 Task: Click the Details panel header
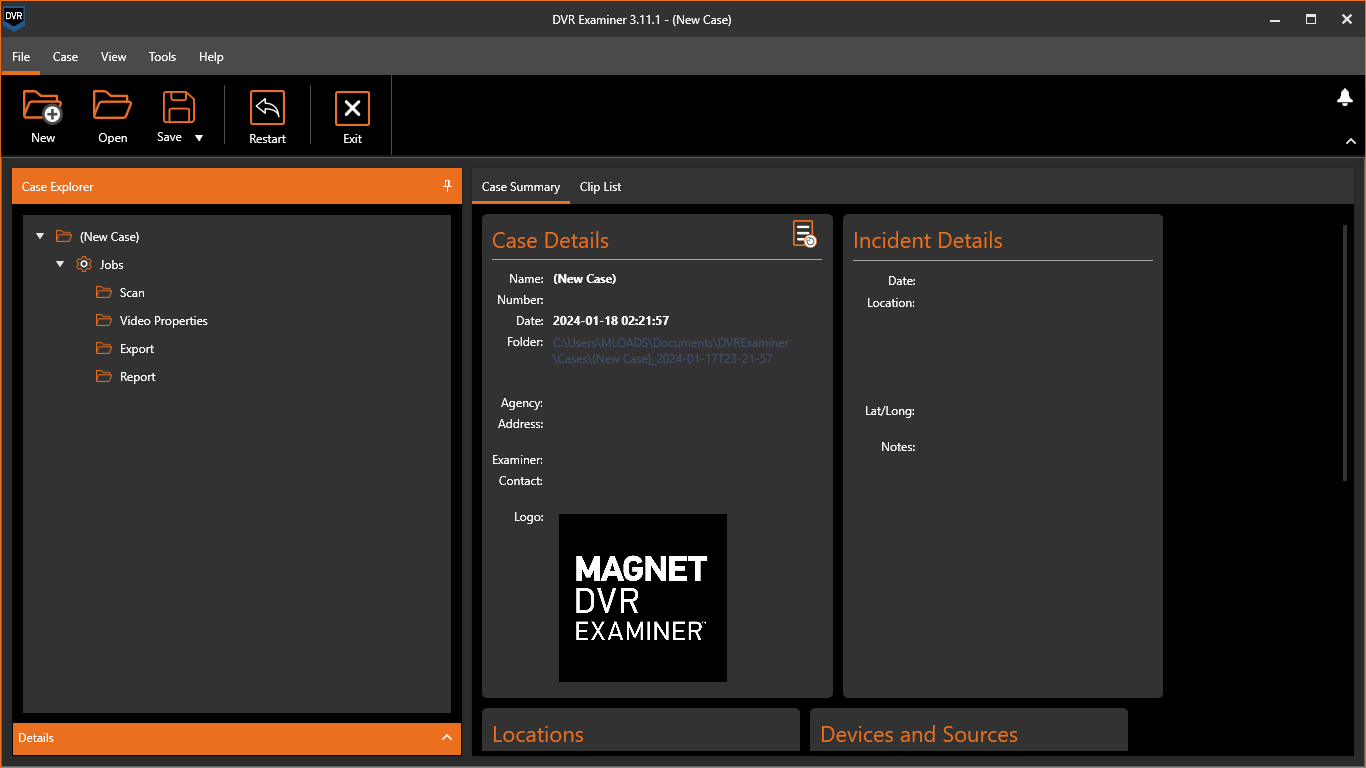coord(237,738)
